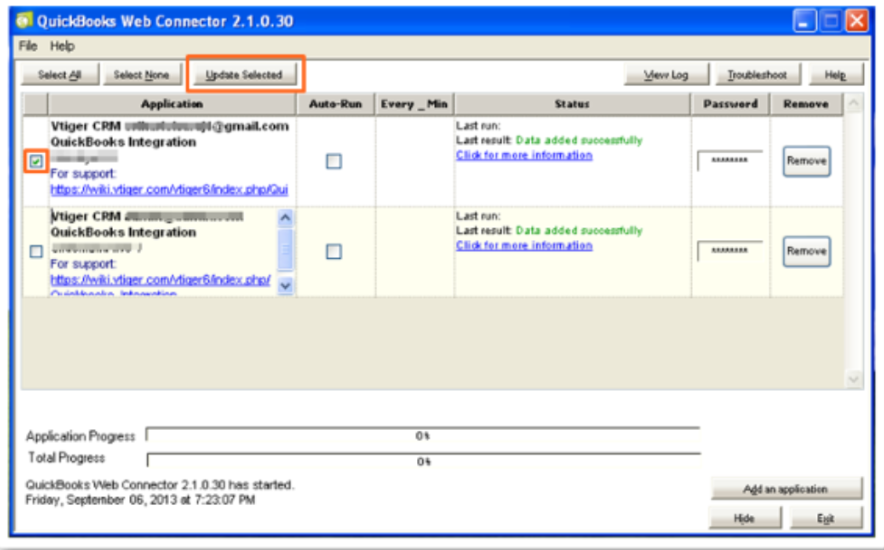The width and height of the screenshot is (884, 550).
Task: Click the application list scroll up arrow
Action: tap(854, 103)
